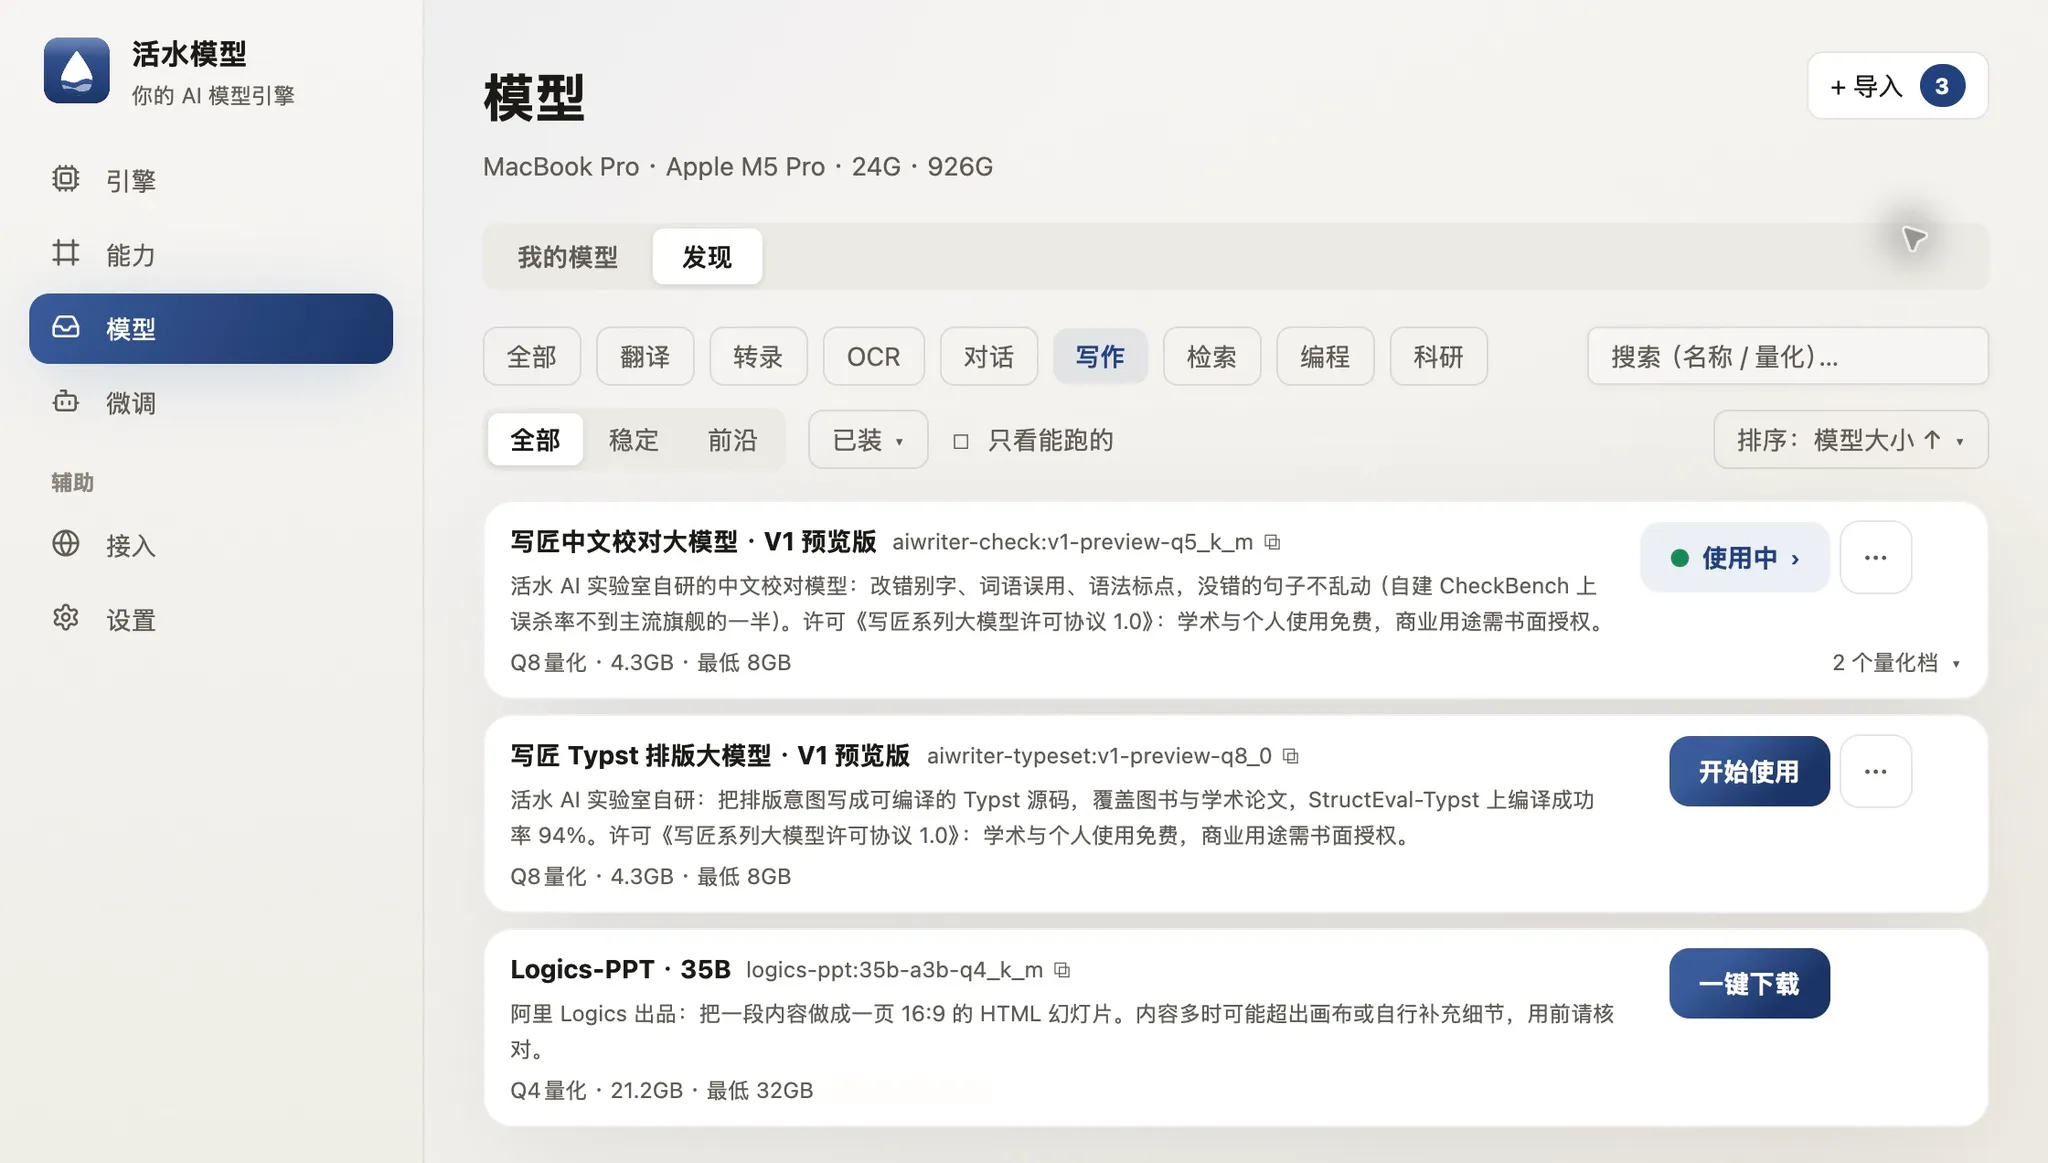Click the 接入 globe icon in sidebar
This screenshot has width=2048, height=1163.
click(66, 544)
